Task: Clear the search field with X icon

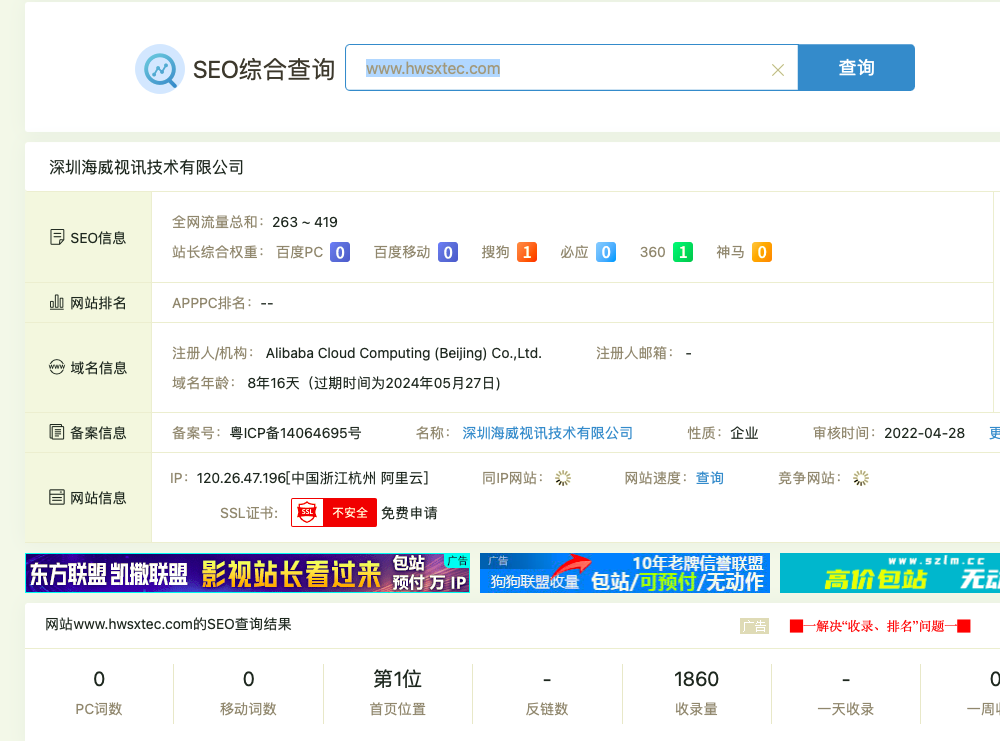Action: [778, 70]
